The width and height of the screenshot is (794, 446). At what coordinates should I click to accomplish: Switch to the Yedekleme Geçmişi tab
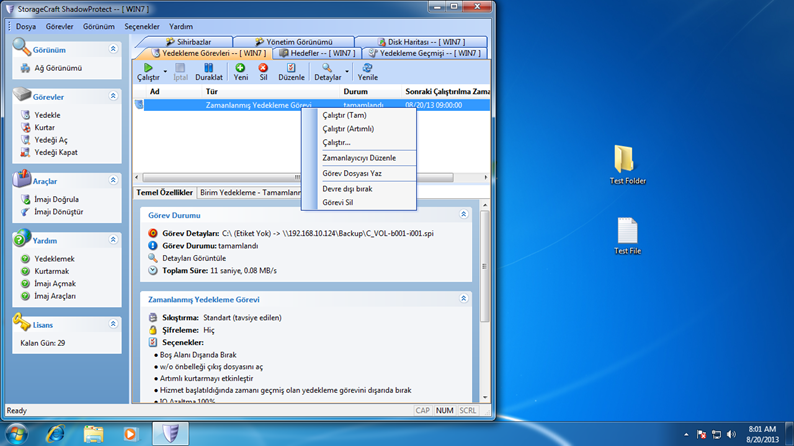[x=425, y=53]
